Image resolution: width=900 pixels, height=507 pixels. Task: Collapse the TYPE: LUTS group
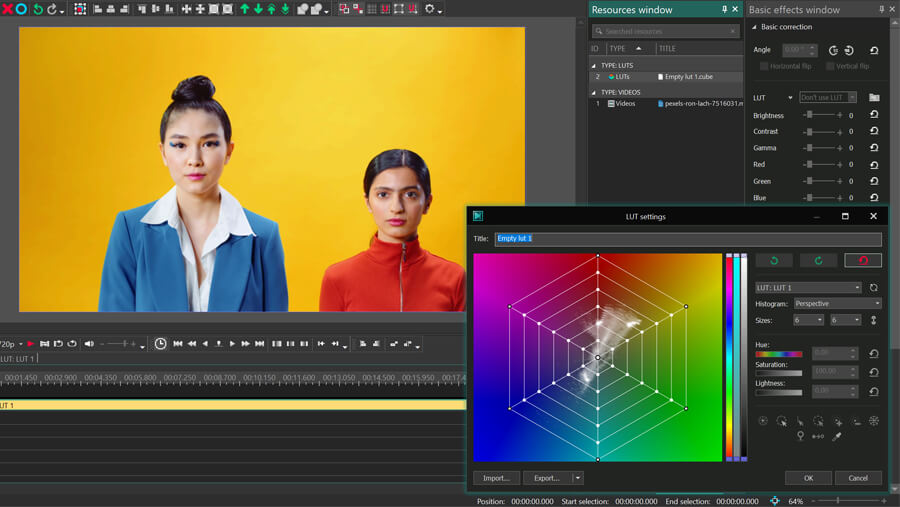[594, 65]
